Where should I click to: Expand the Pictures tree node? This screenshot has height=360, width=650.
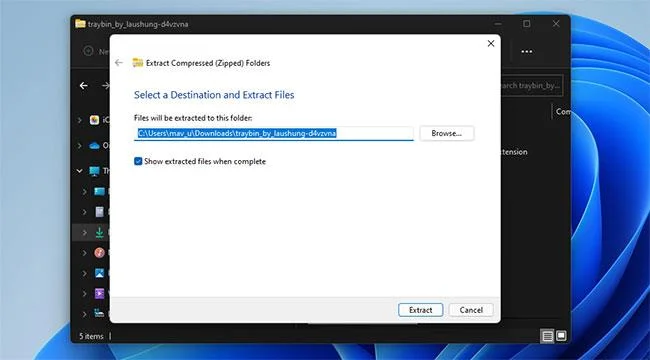pyautogui.click(x=85, y=273)
